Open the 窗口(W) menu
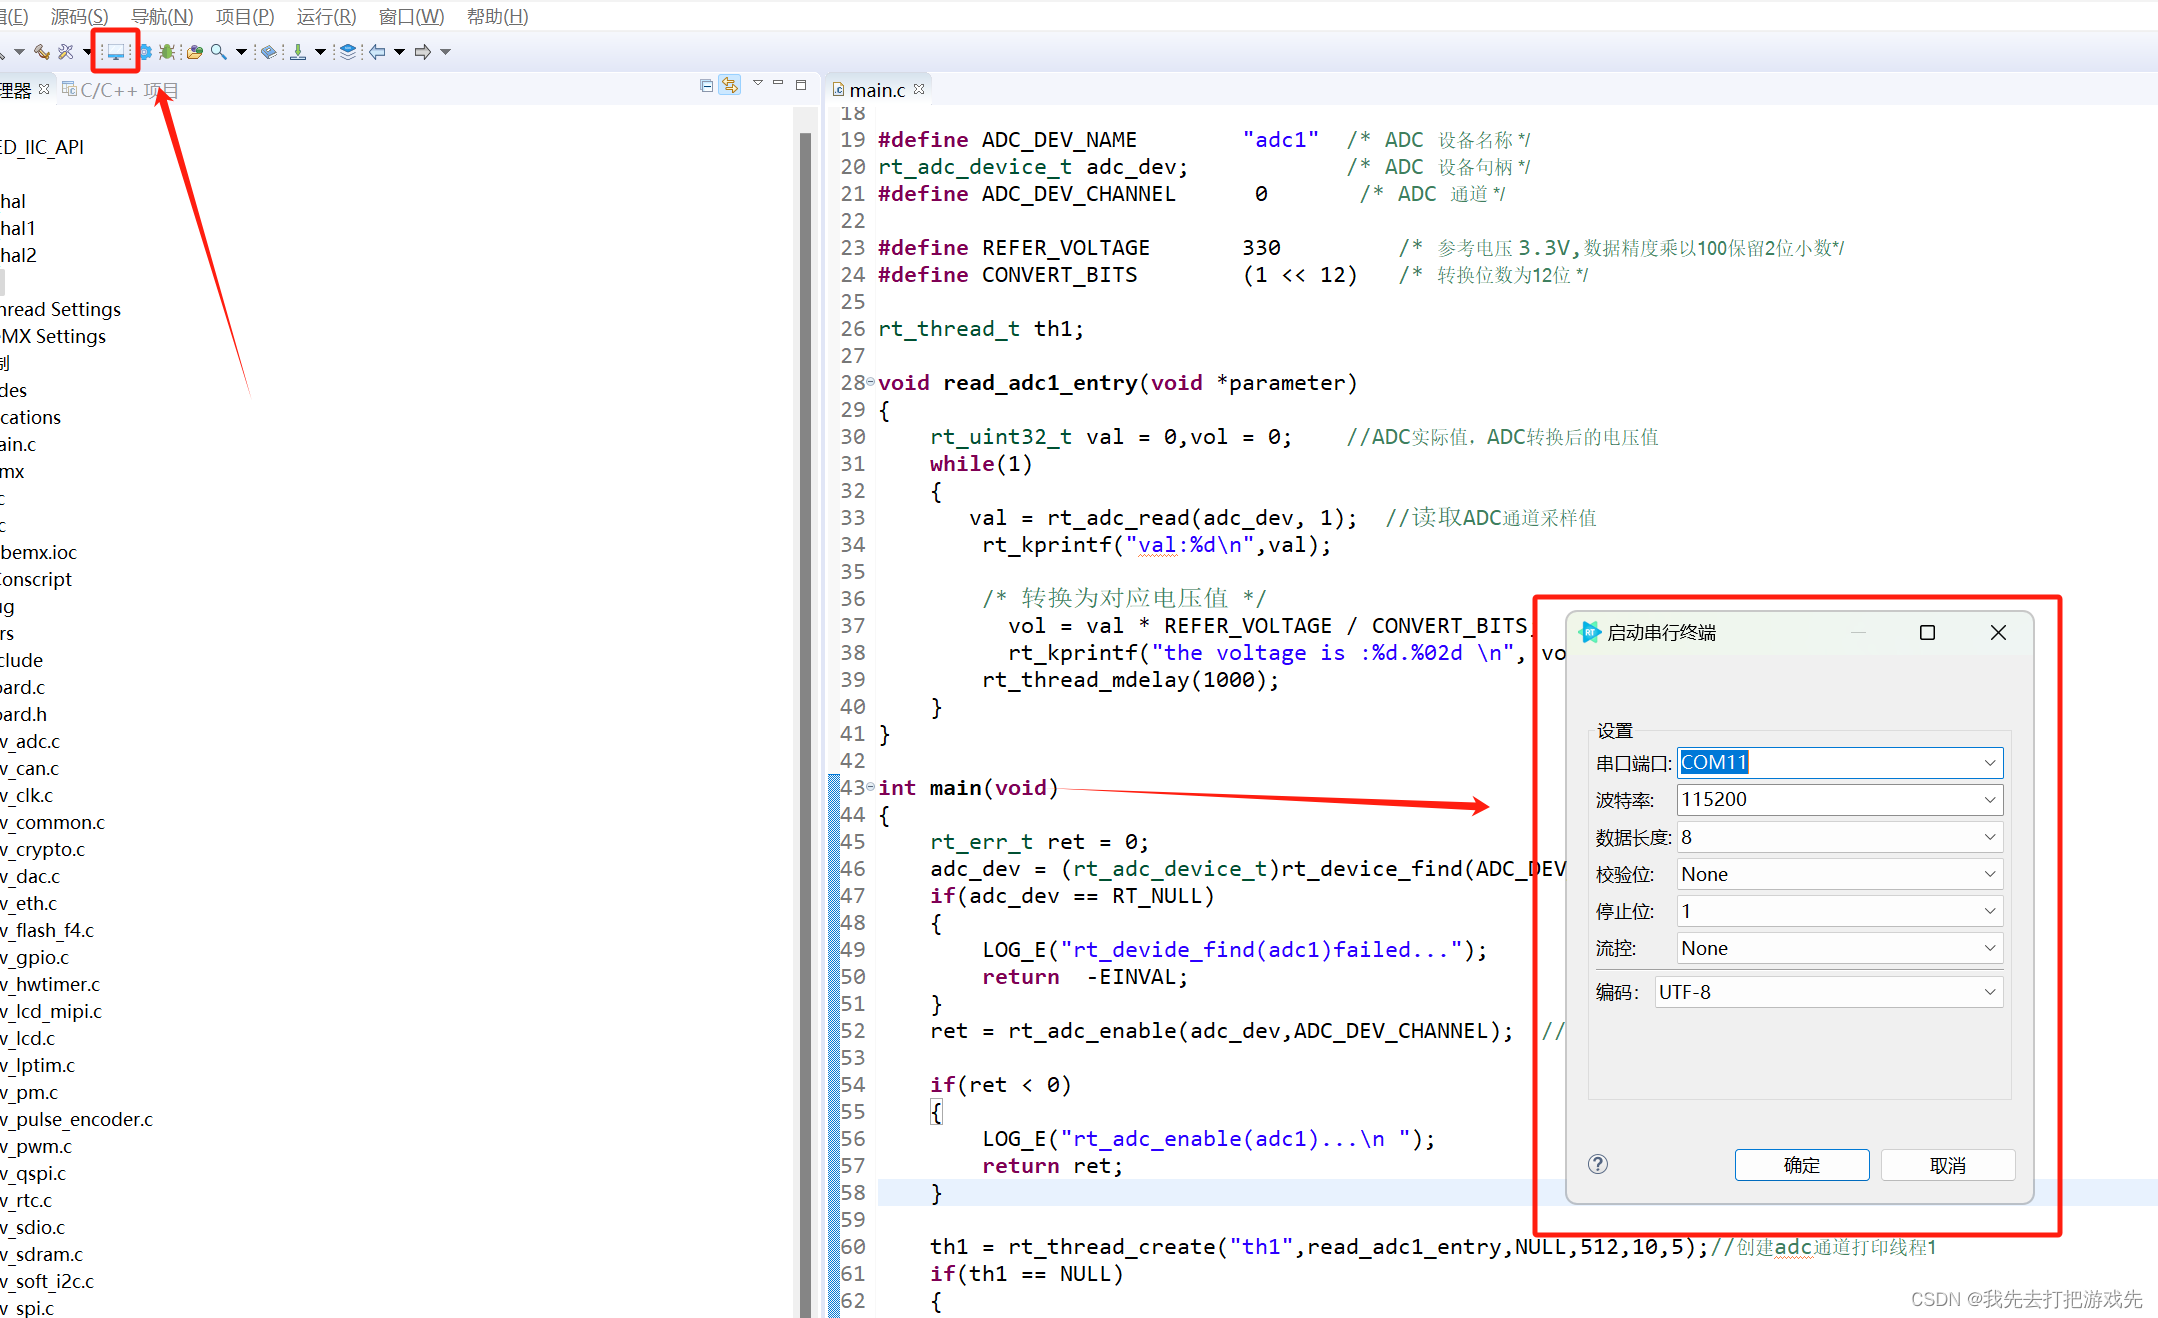The height and width of the screenshot is (1318, 2158). point(411,16)
